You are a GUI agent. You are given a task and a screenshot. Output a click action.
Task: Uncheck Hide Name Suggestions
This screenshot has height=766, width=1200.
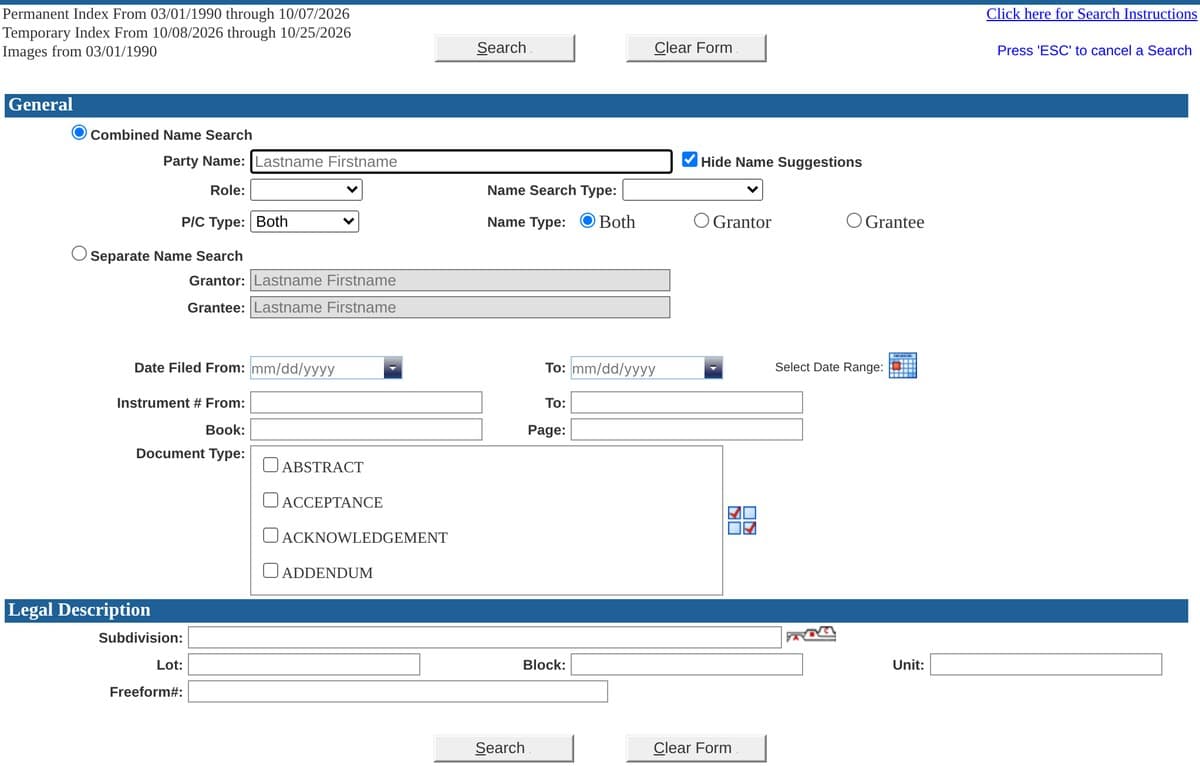(690, 160)
